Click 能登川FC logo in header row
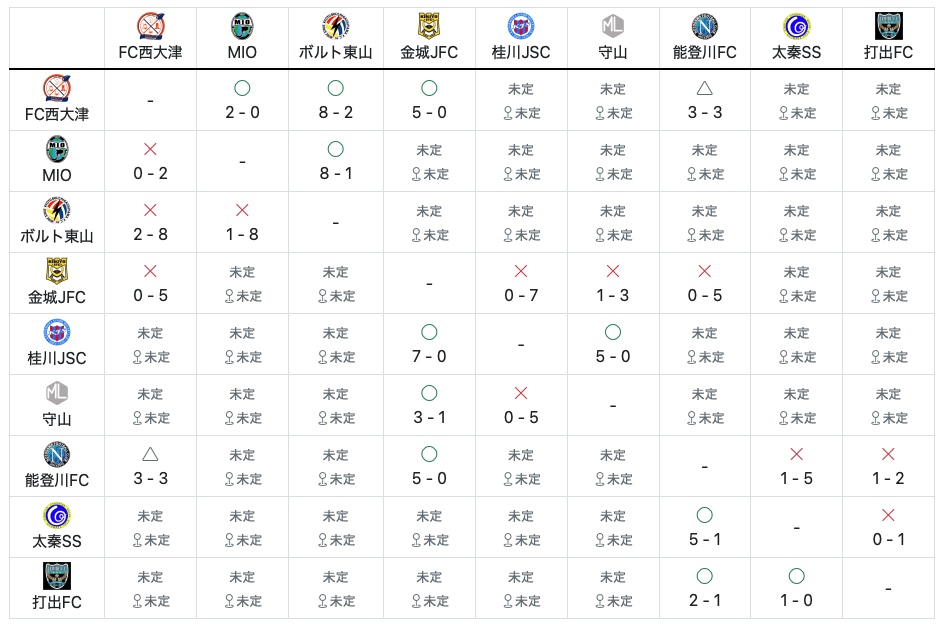This screenshot has width=944, height=624. (704, 26)
